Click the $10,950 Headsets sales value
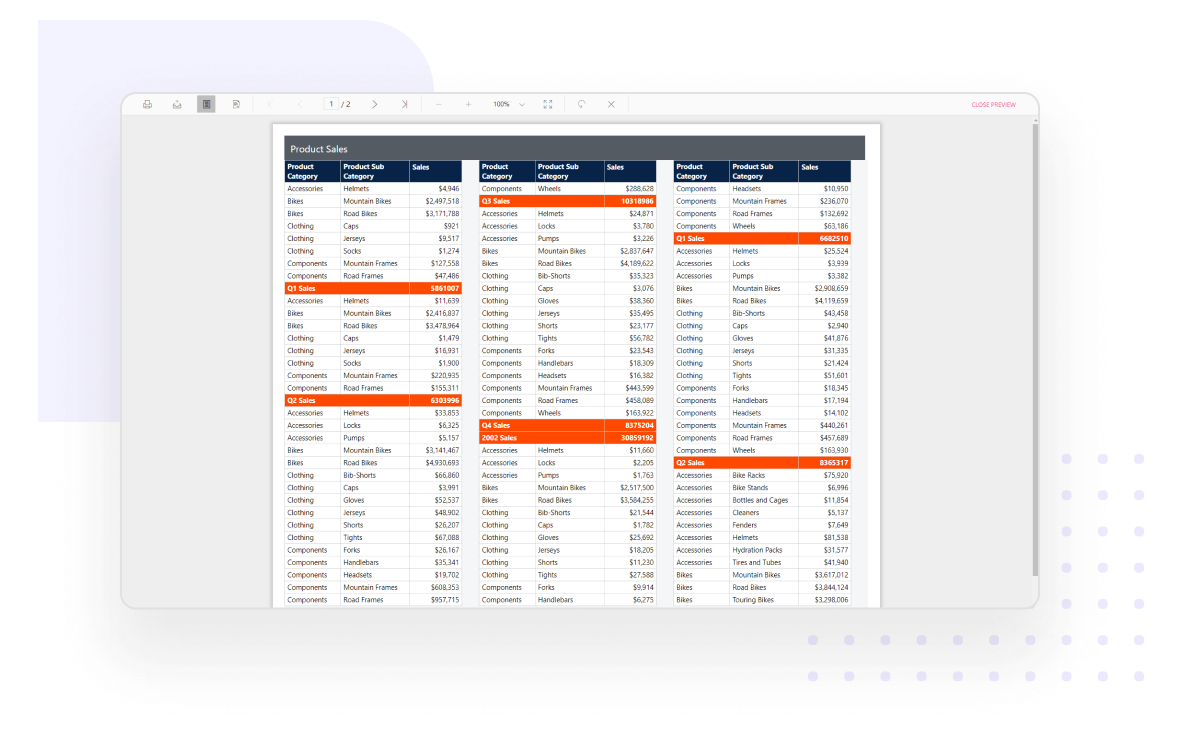 [836, 189]
